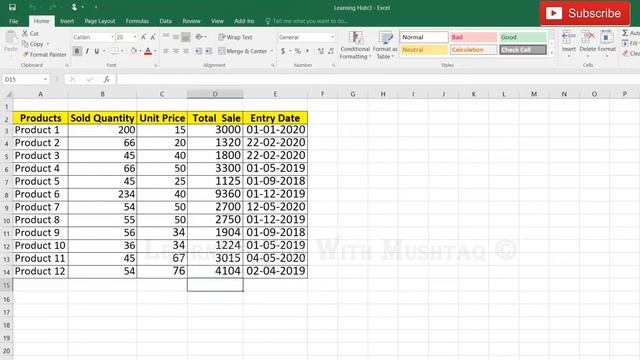Increase font size with the larger A
The height and width of the screenshot is (360, 640).
tap(144, 37)
